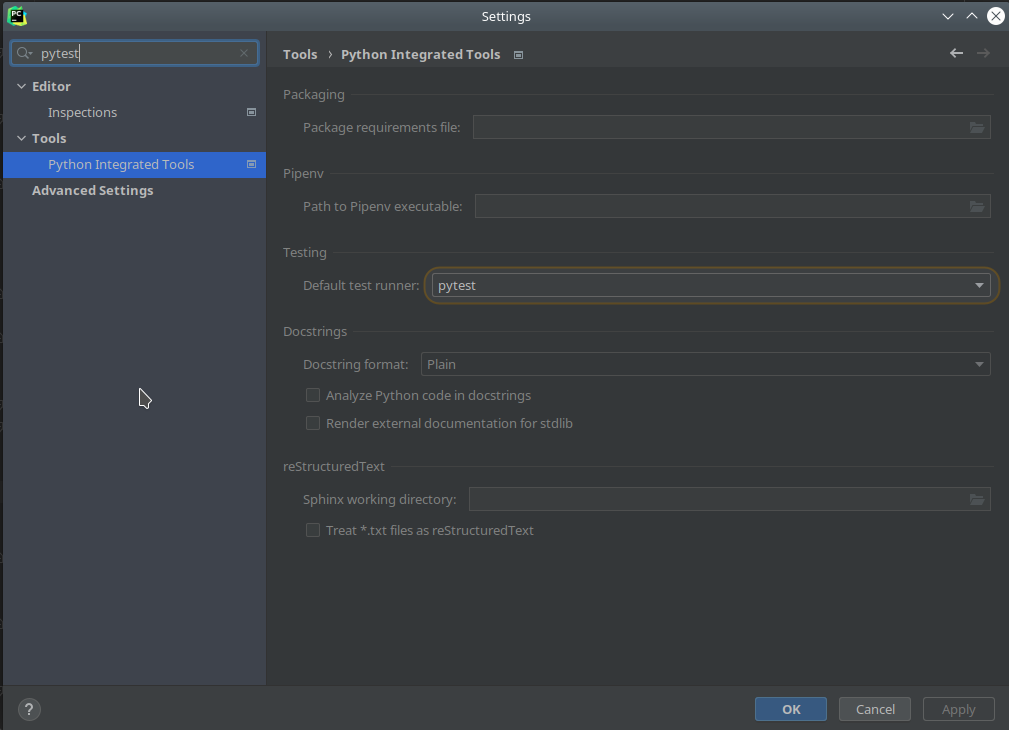Viewport: 1009px width, 730px height.
Task: Browse for Sphinx working directory
Action: click(x=977, y=500)
